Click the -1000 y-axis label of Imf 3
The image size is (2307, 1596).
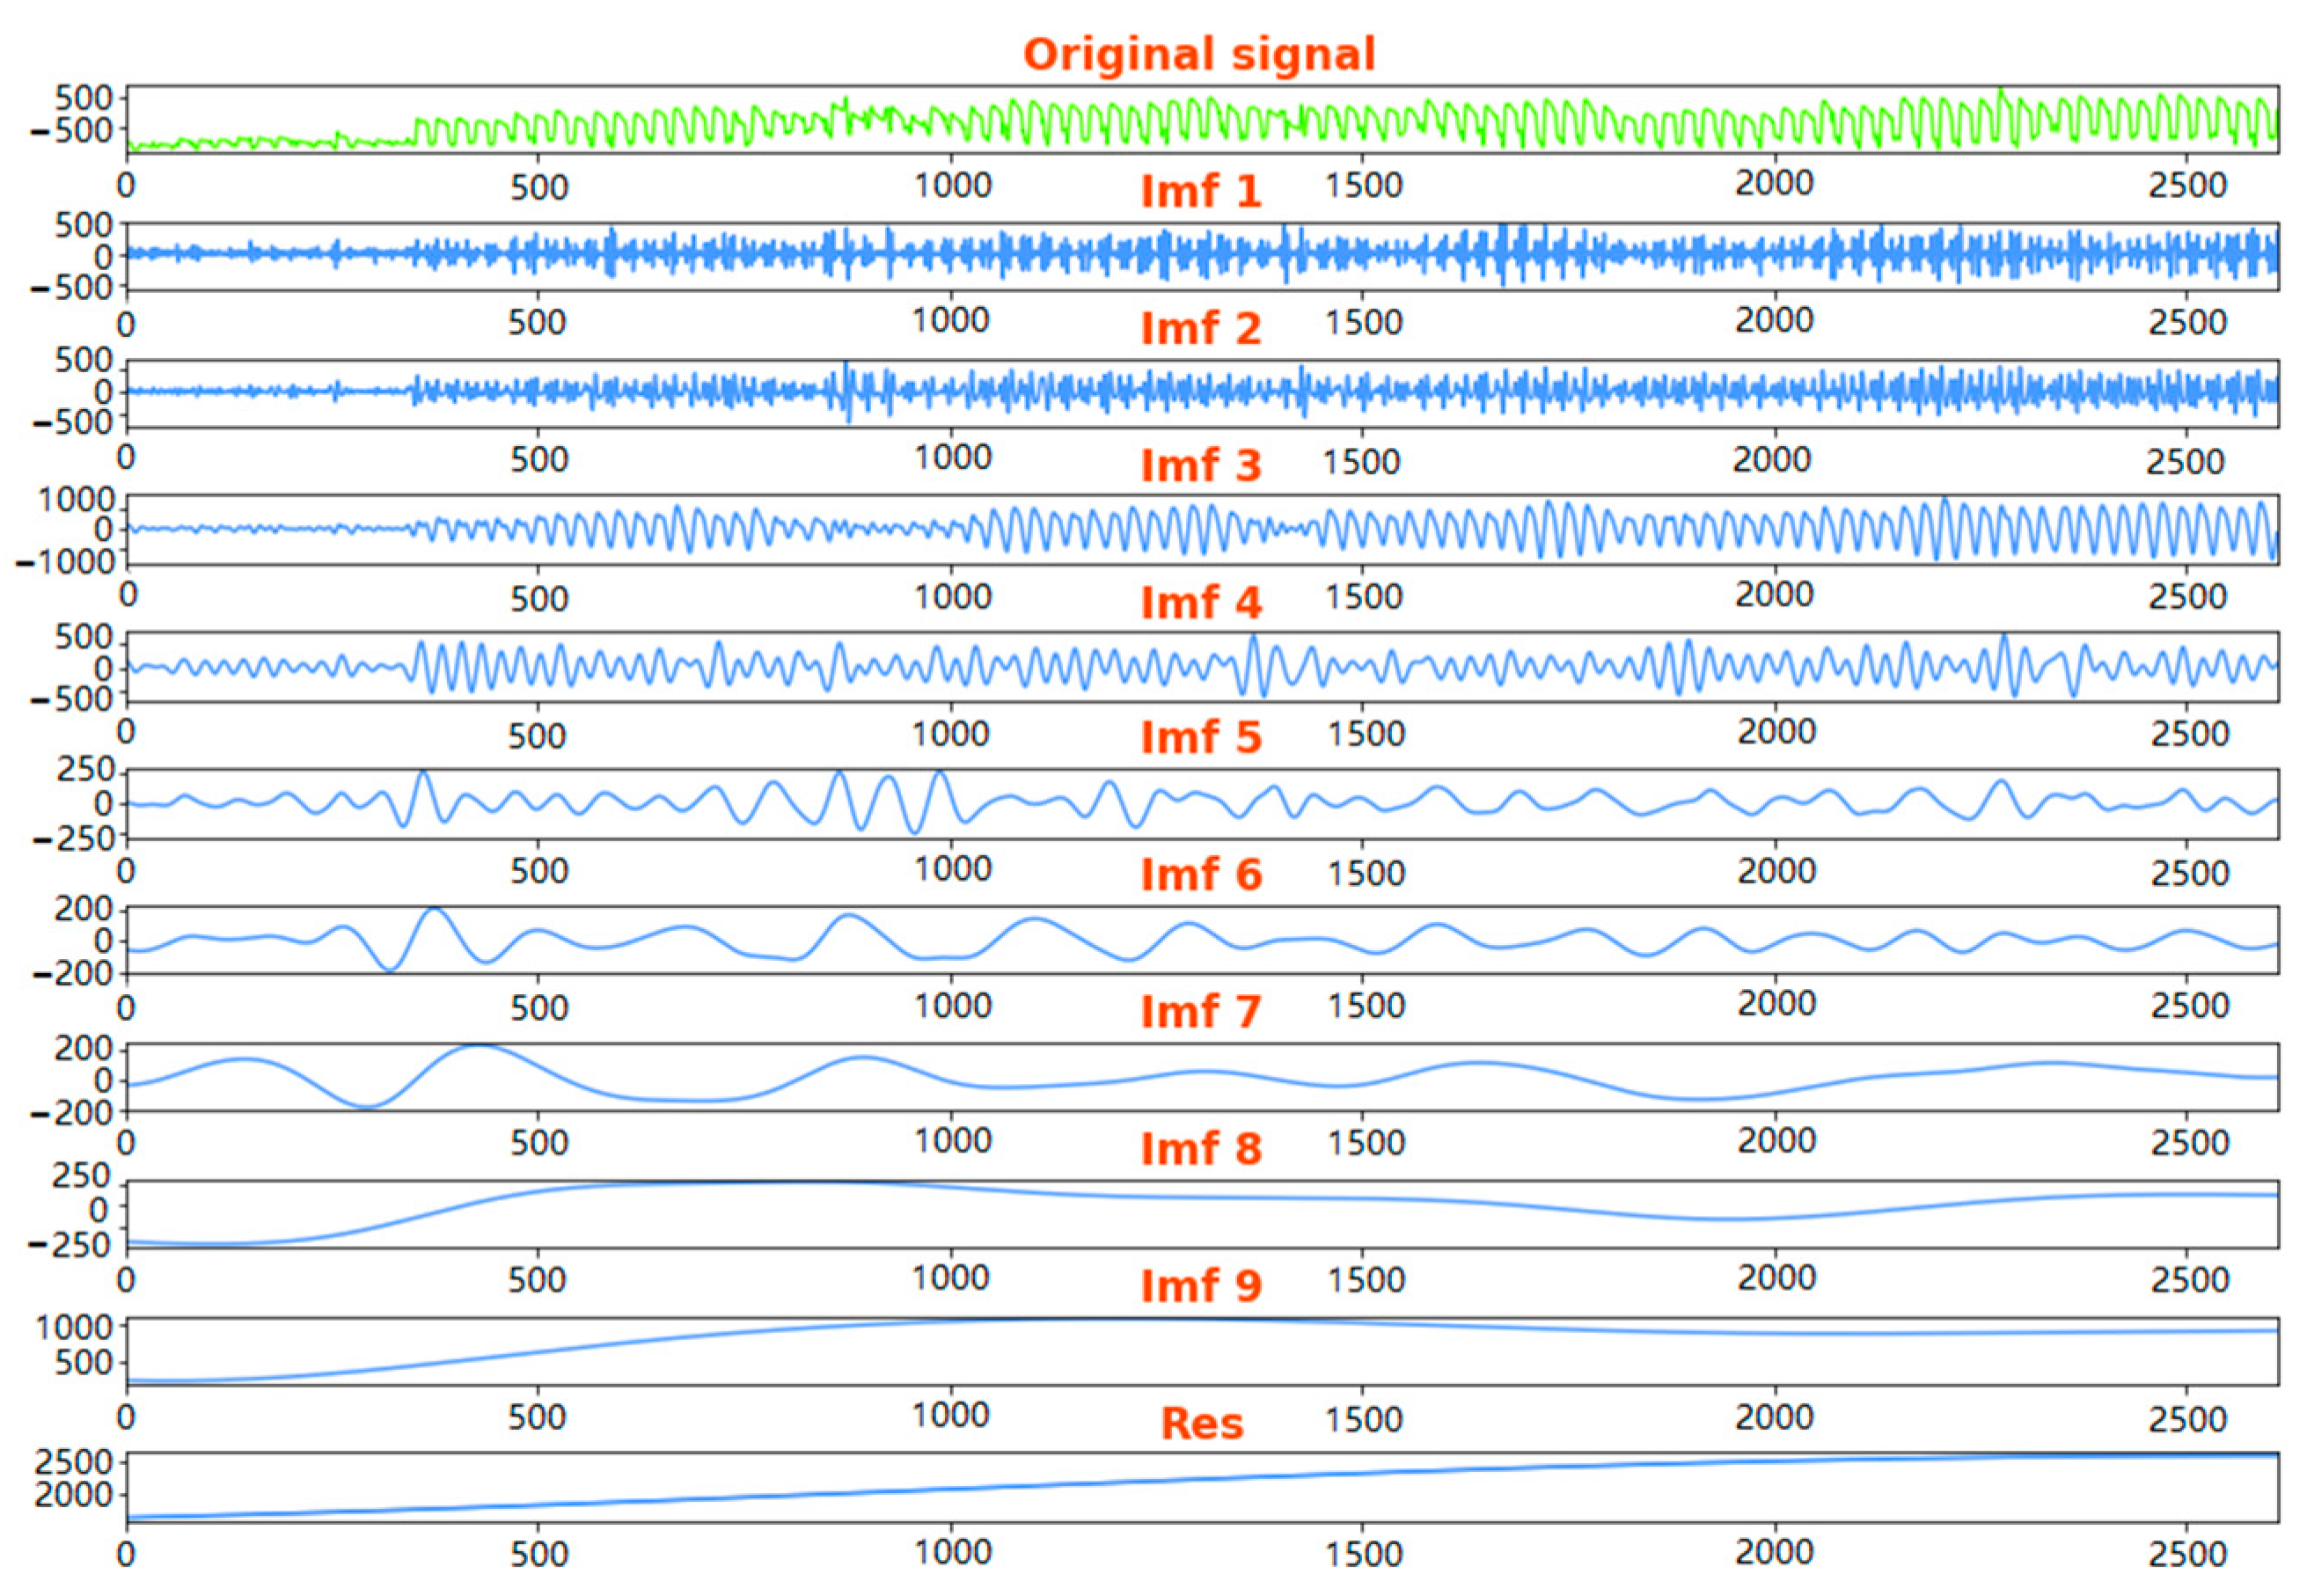click(x=66, y=563)
